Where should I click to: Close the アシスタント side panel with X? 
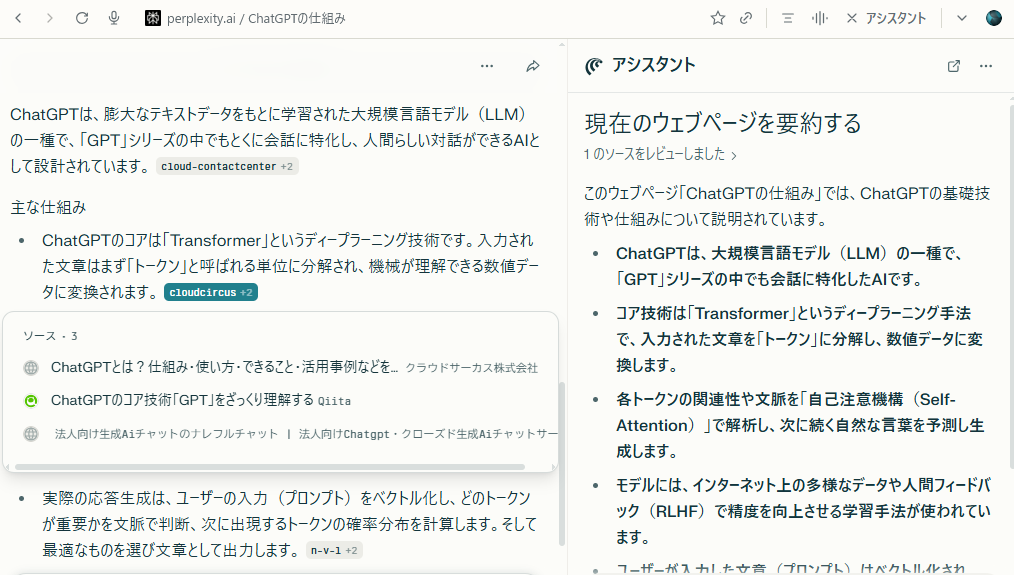pos(852,18)
